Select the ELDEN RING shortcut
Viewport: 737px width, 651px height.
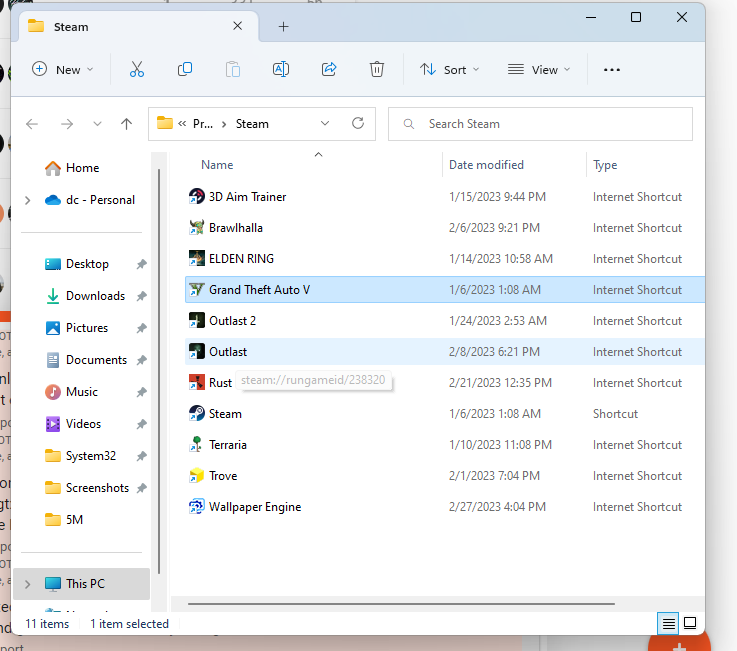click(241, 259)
